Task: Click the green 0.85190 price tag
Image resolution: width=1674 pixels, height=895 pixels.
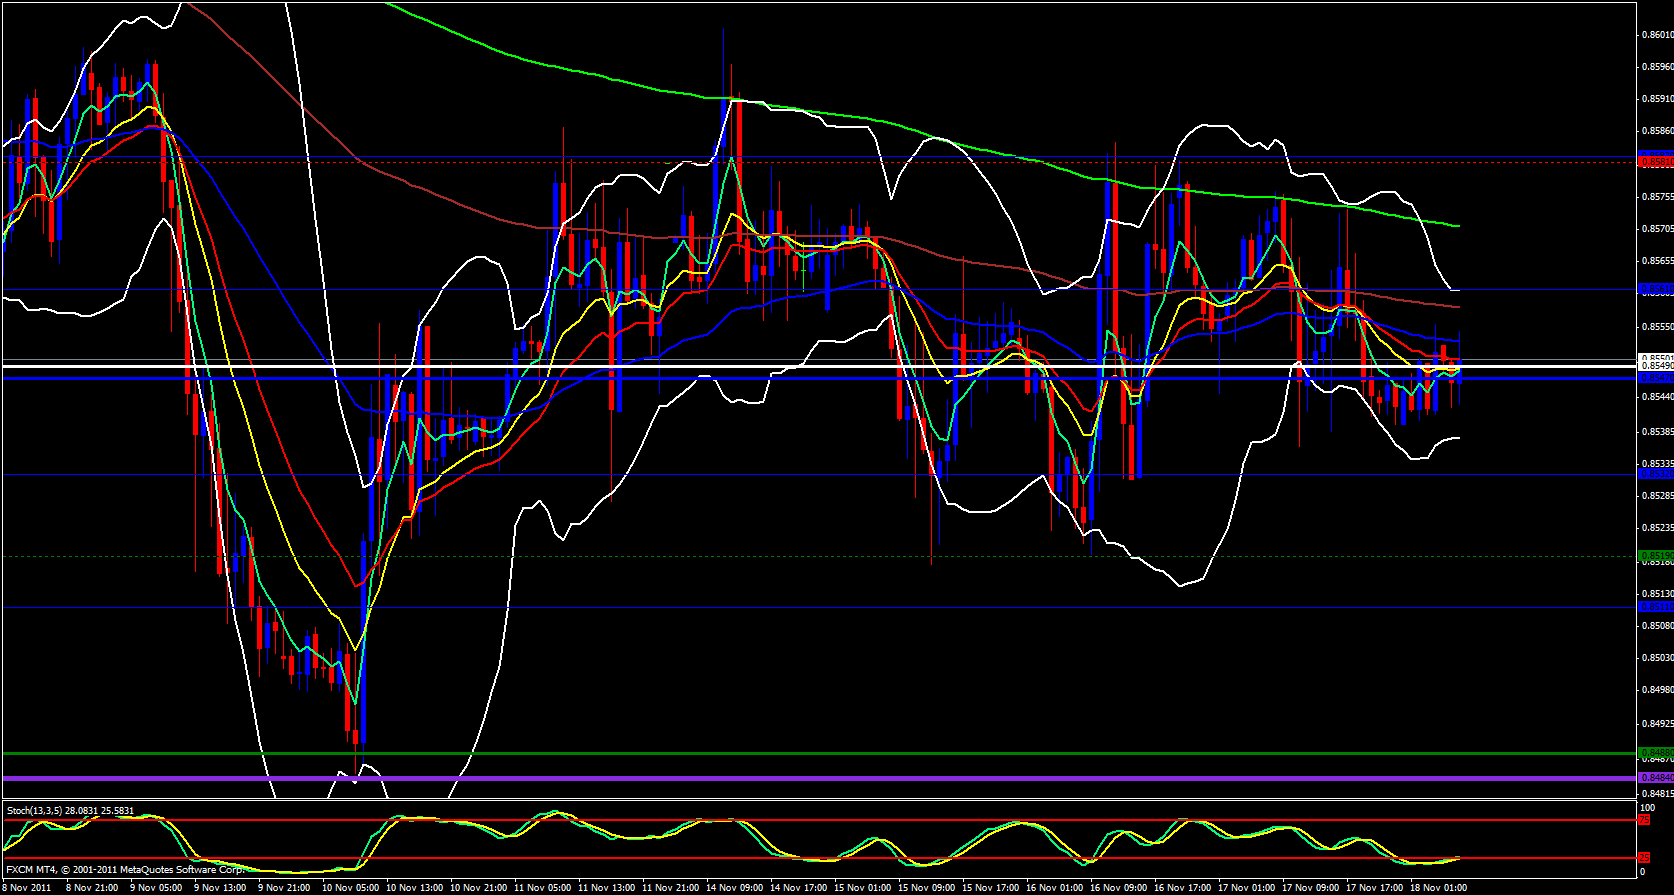Action: click(1657, 556)
